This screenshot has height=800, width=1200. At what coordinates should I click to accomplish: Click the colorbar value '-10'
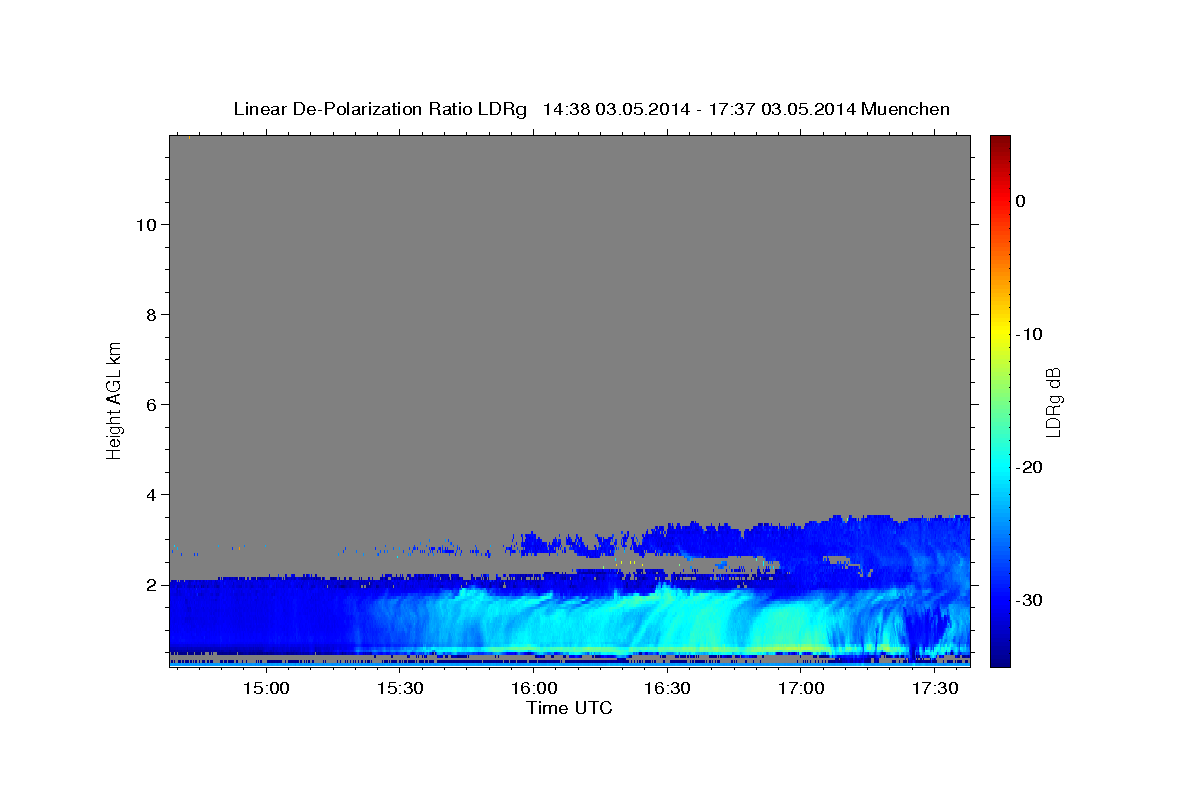point(1029,334)
